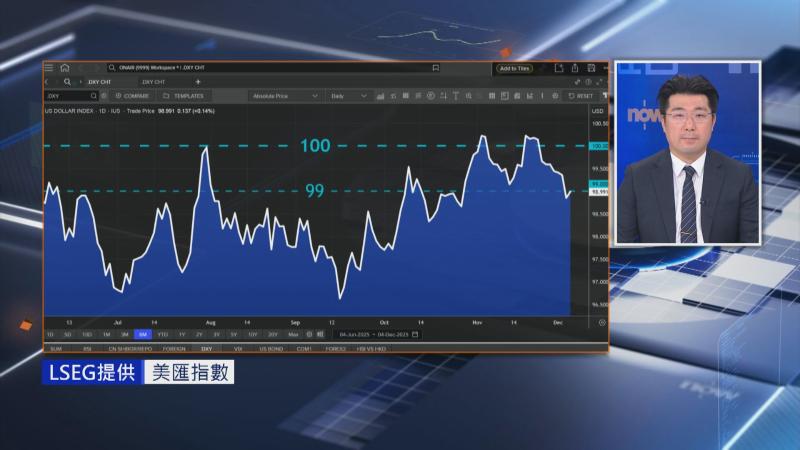Select the 1D time range
Viewport: 800px width, 450px height.
pos(50,334)
